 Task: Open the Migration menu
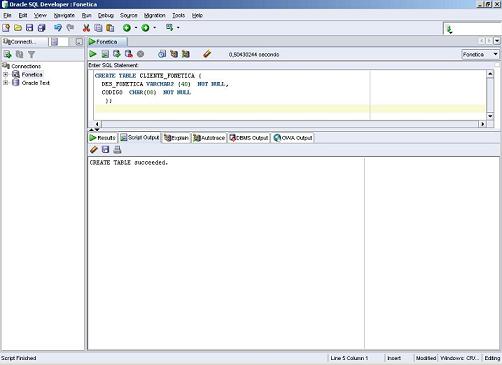pos(155,15)
